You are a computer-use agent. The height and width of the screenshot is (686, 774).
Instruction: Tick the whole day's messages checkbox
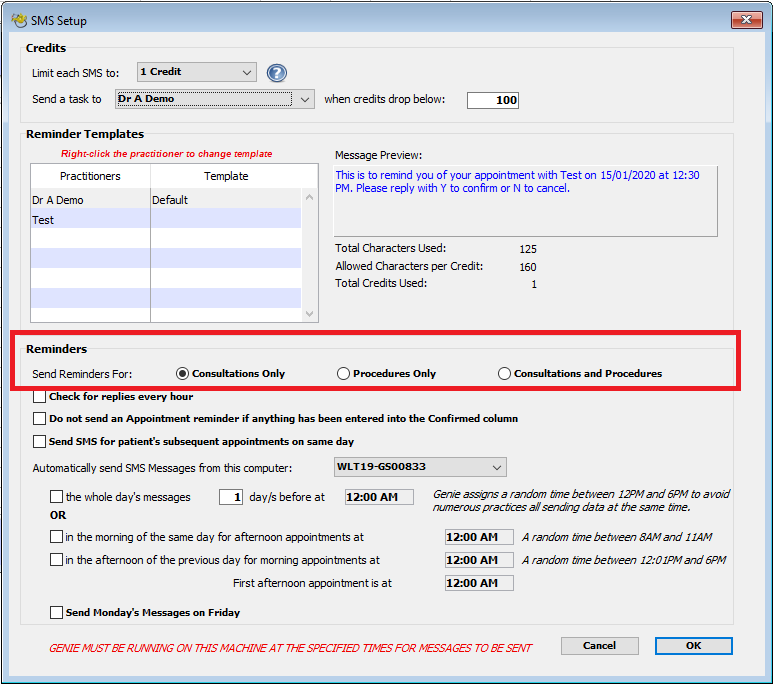tap(56, 497)
